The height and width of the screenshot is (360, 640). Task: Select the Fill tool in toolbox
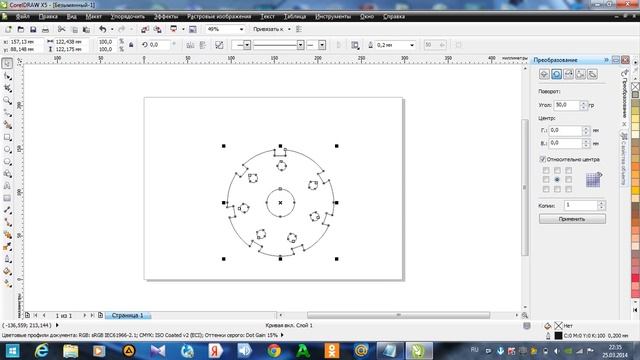tap(7, 271)
